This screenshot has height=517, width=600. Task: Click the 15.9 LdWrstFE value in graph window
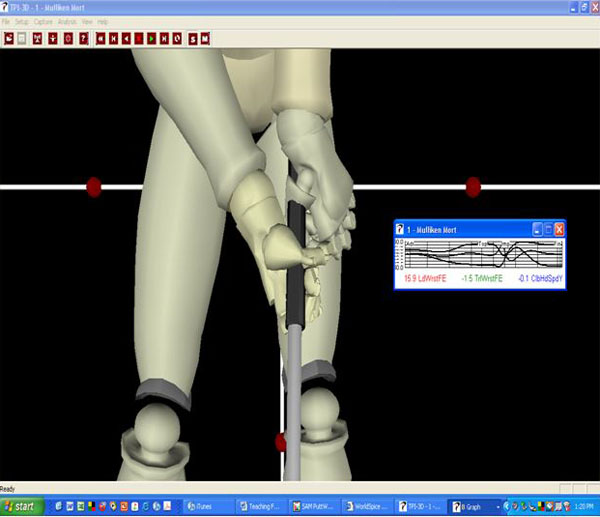pyautogui.click(x=425, y=278)
